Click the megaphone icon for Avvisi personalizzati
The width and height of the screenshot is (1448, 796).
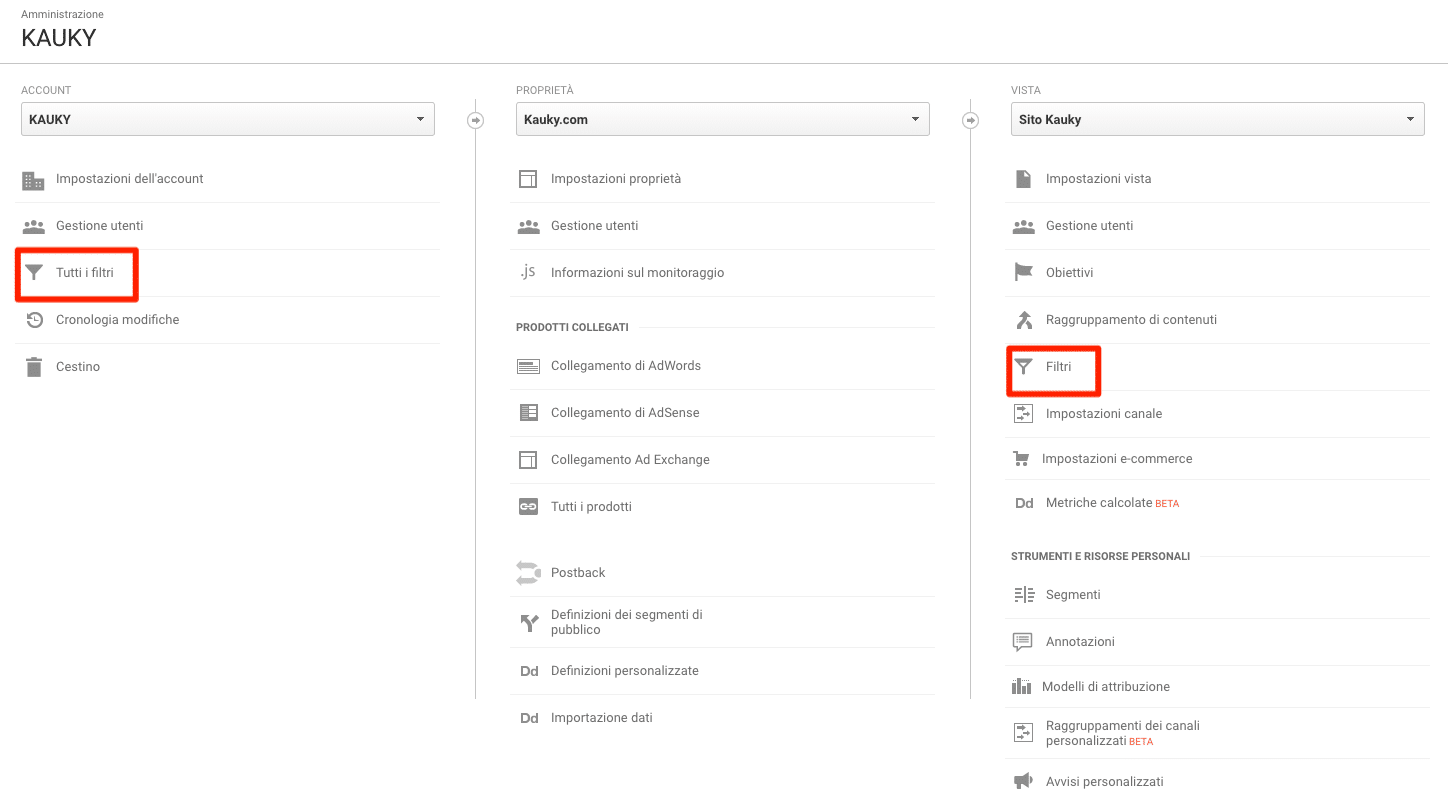(1023, 781)
